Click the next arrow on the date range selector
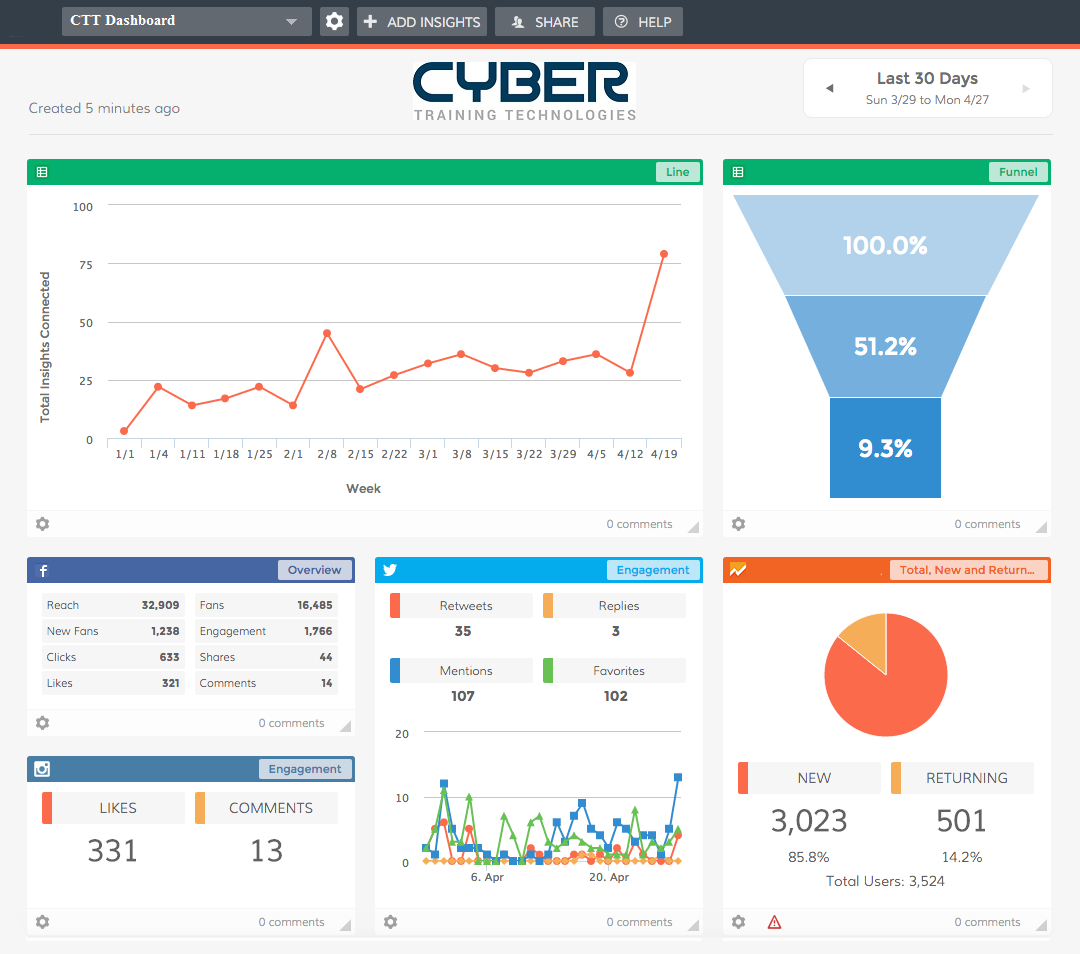1080x954 pixels. (1026, 87)
